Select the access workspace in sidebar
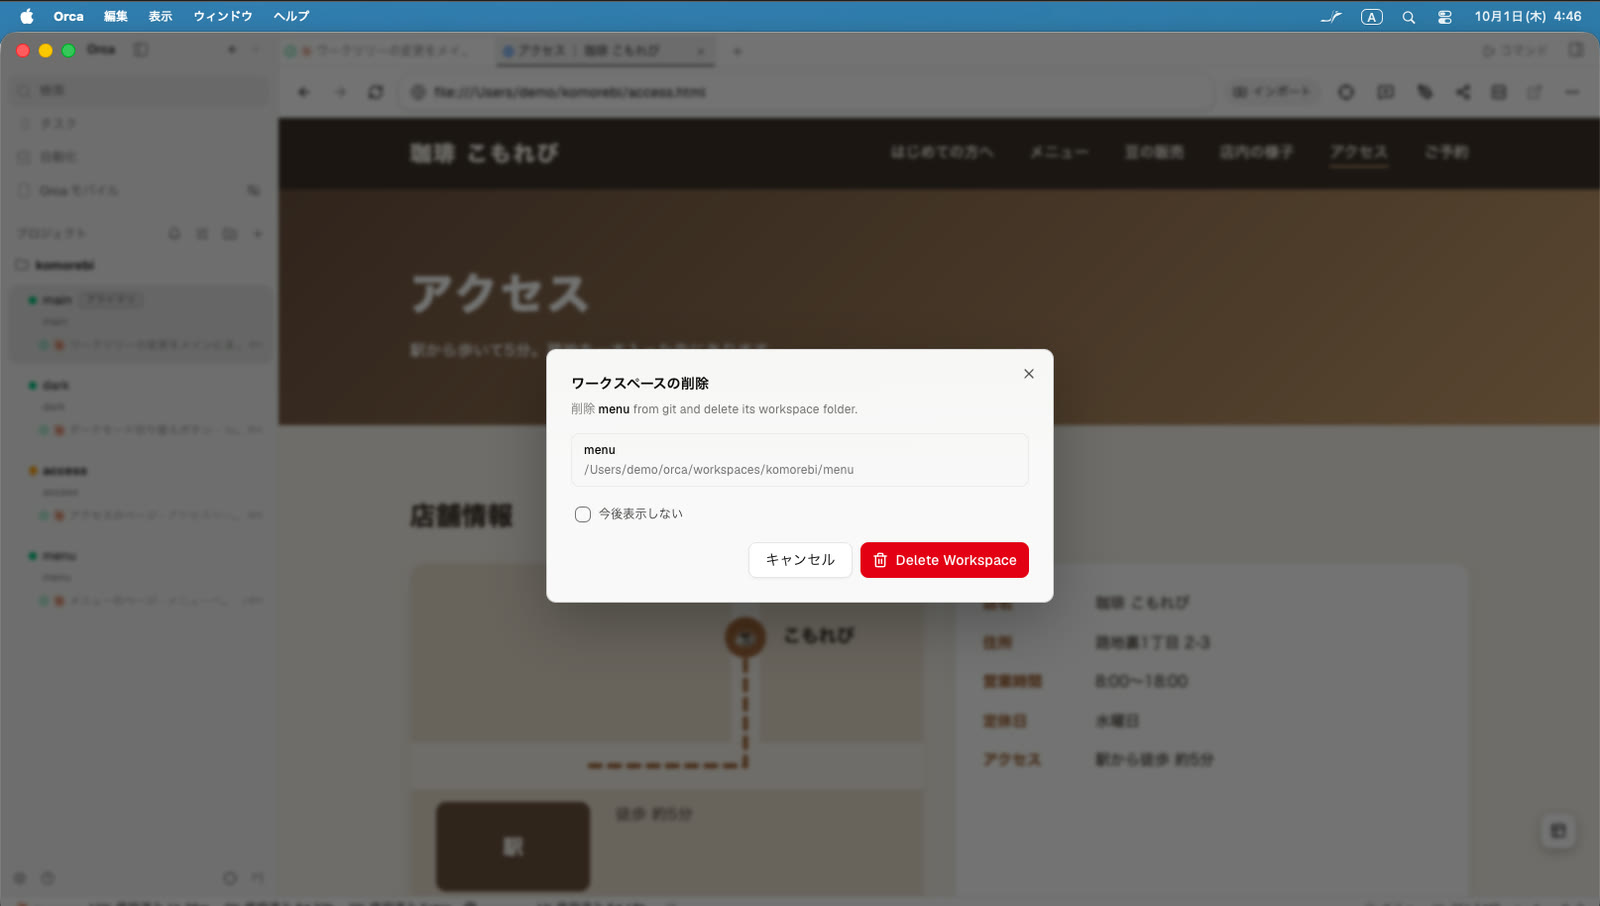Screen dimensions: 1600x906 (141, 492)
